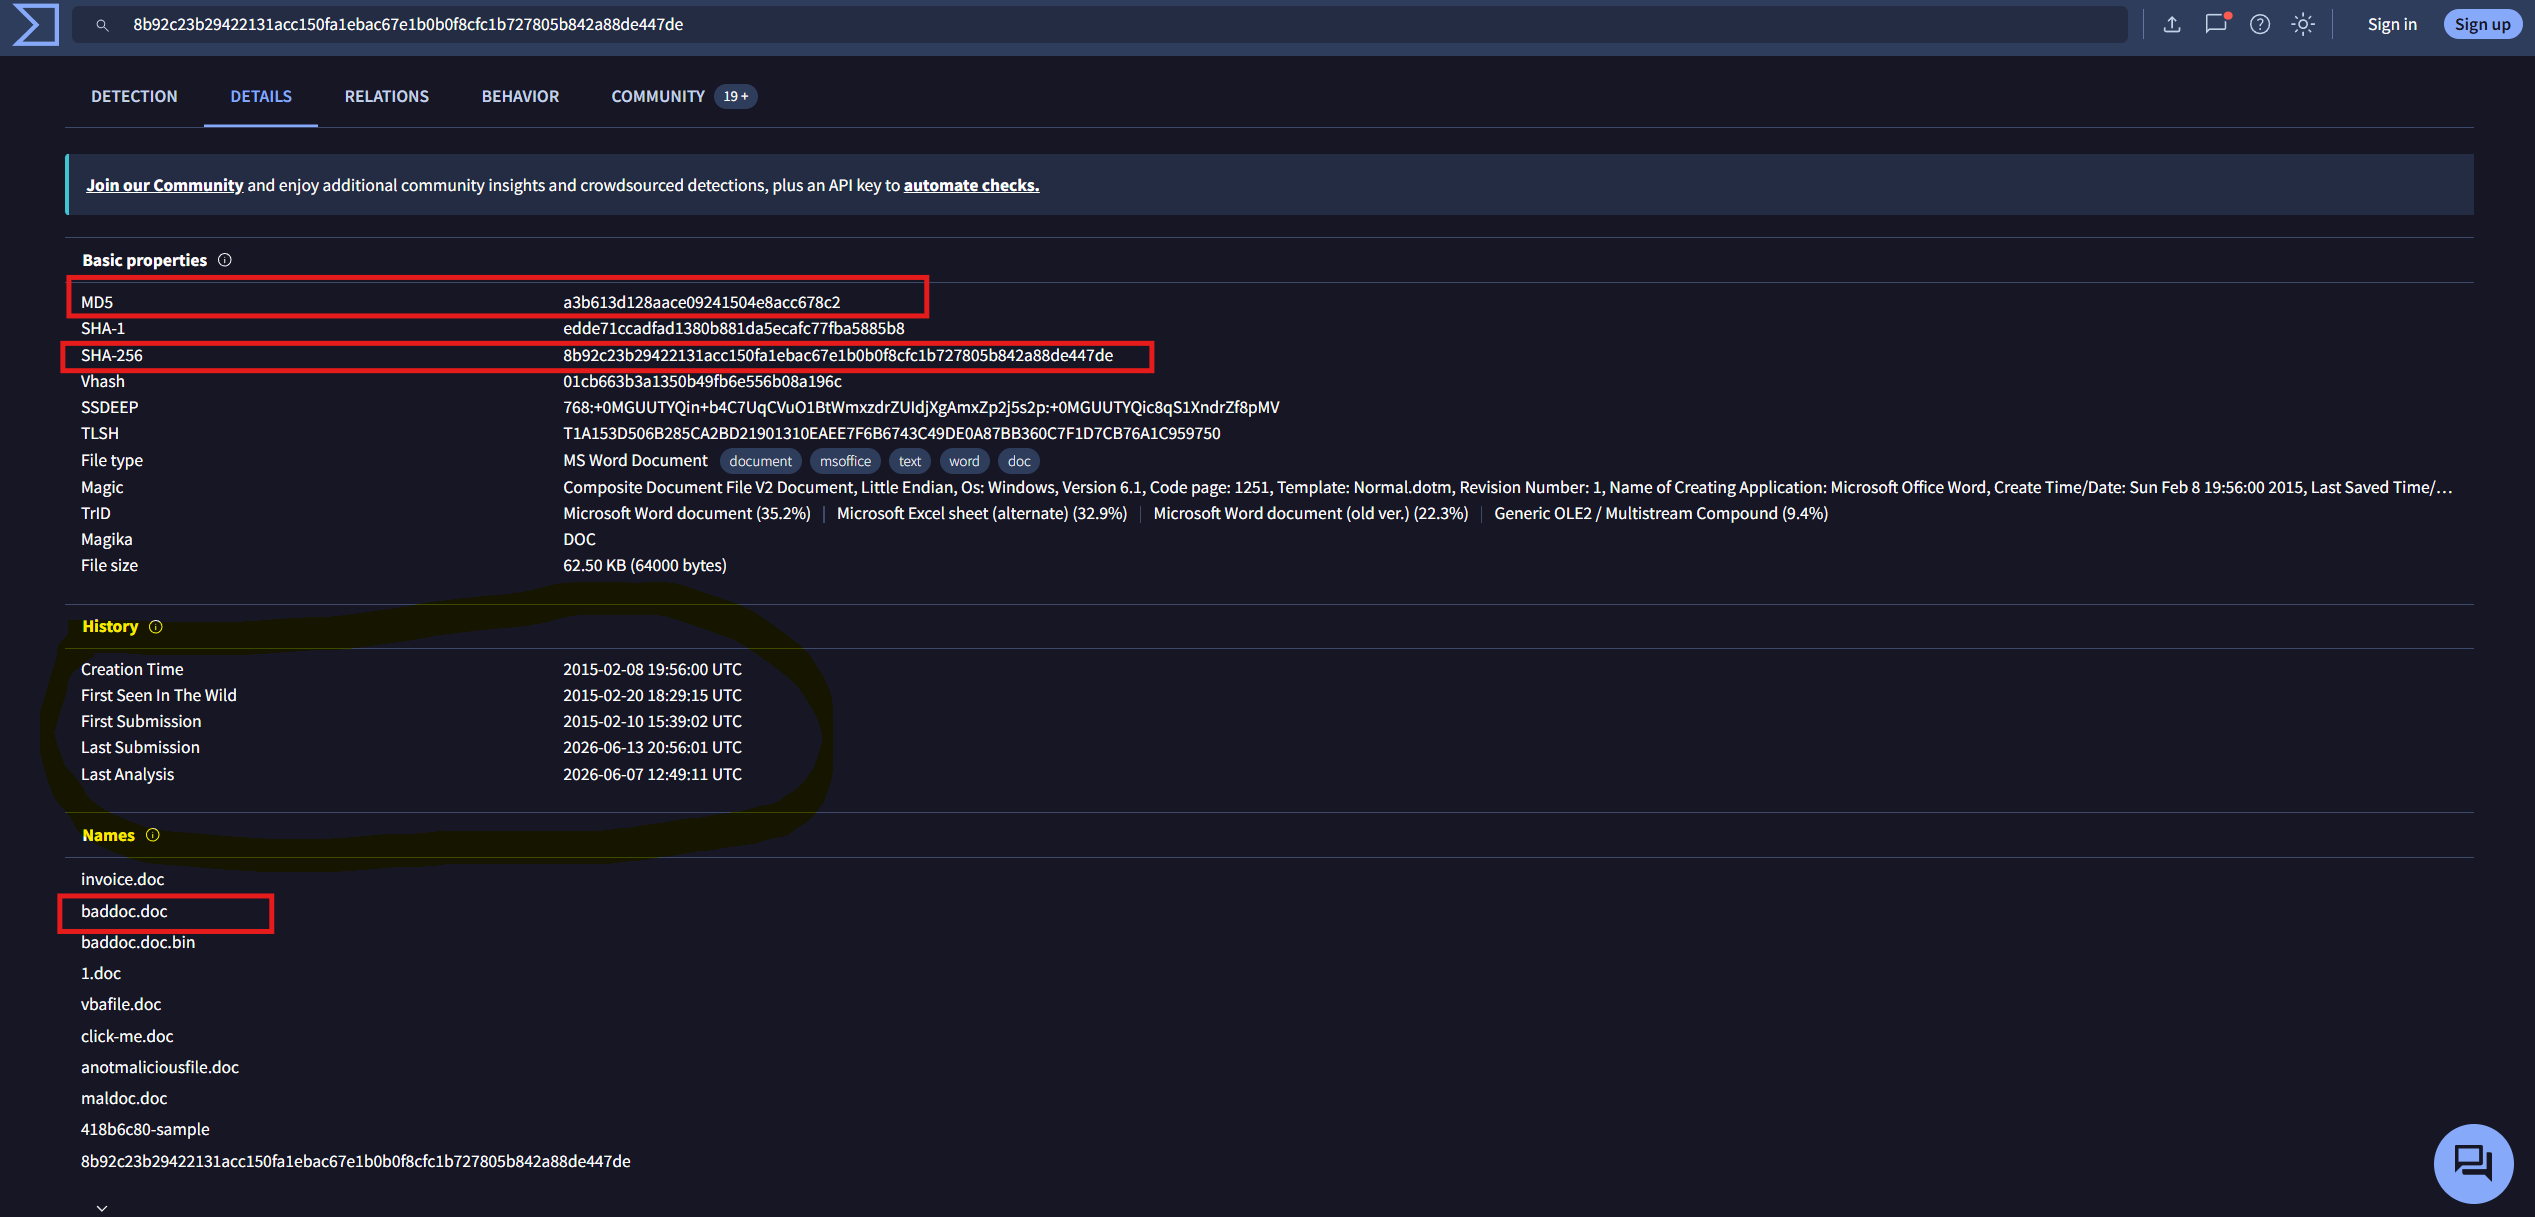Viewport: 2535px width, 1217px height.
Task: Click the Sign in link
Action: click(x=2392, y=24)
